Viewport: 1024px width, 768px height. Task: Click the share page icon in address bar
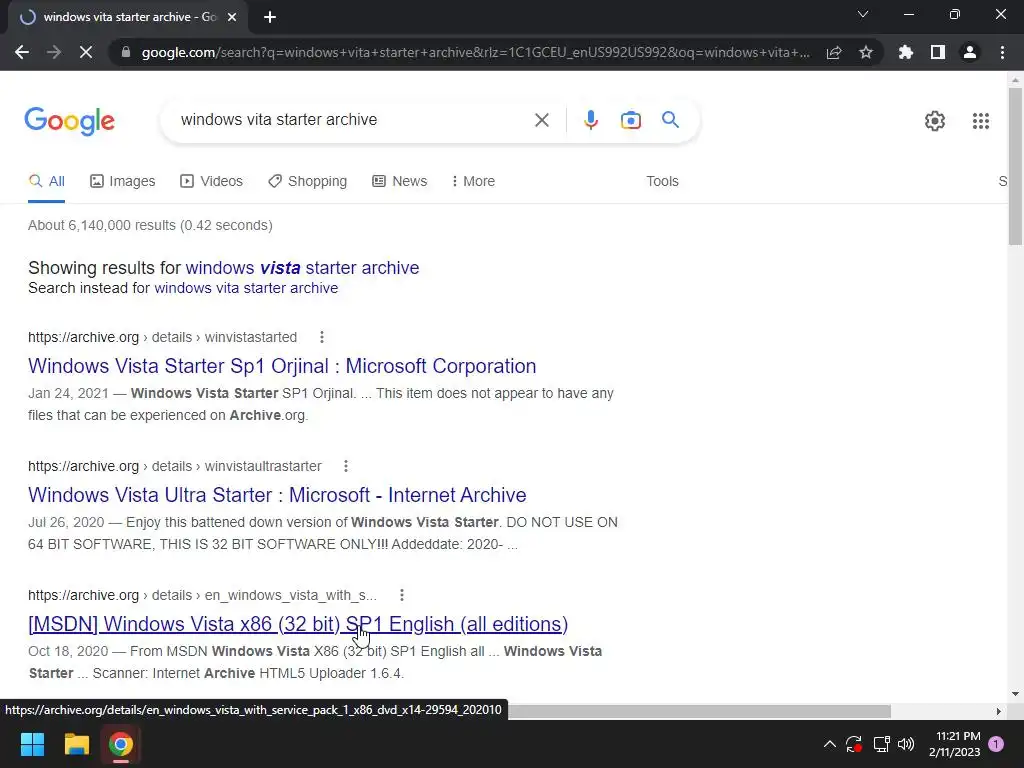834,52
